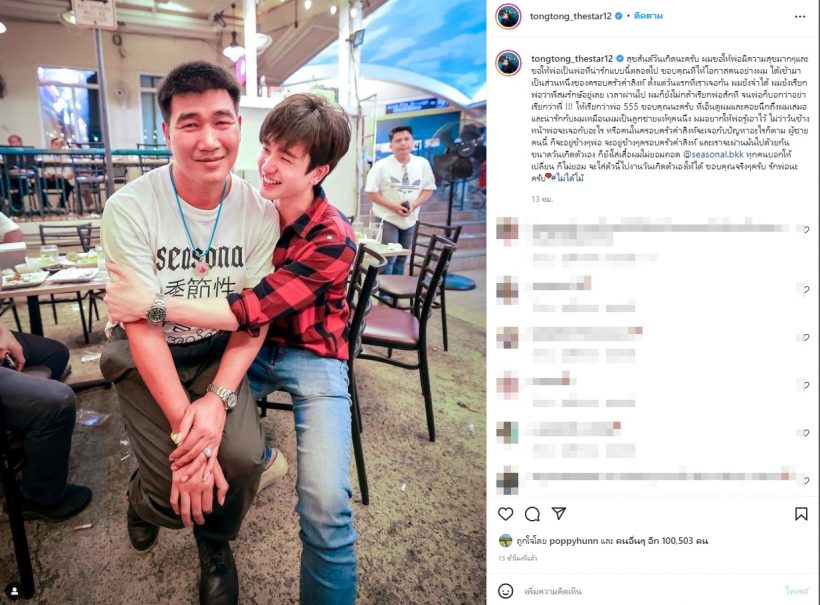Like the post with the heart icon
The height and width of the screenshot is (605, 820).
[505, 514]
